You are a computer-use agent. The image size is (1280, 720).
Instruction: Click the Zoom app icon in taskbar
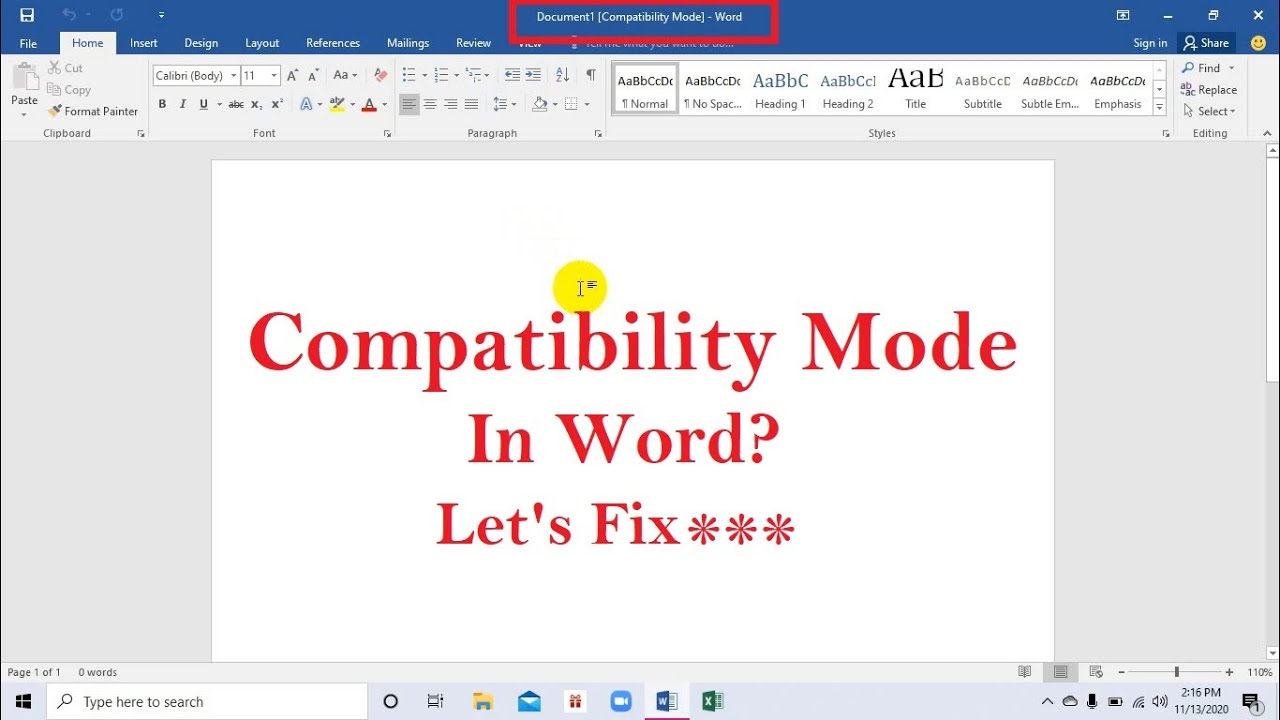coord(621,701)
